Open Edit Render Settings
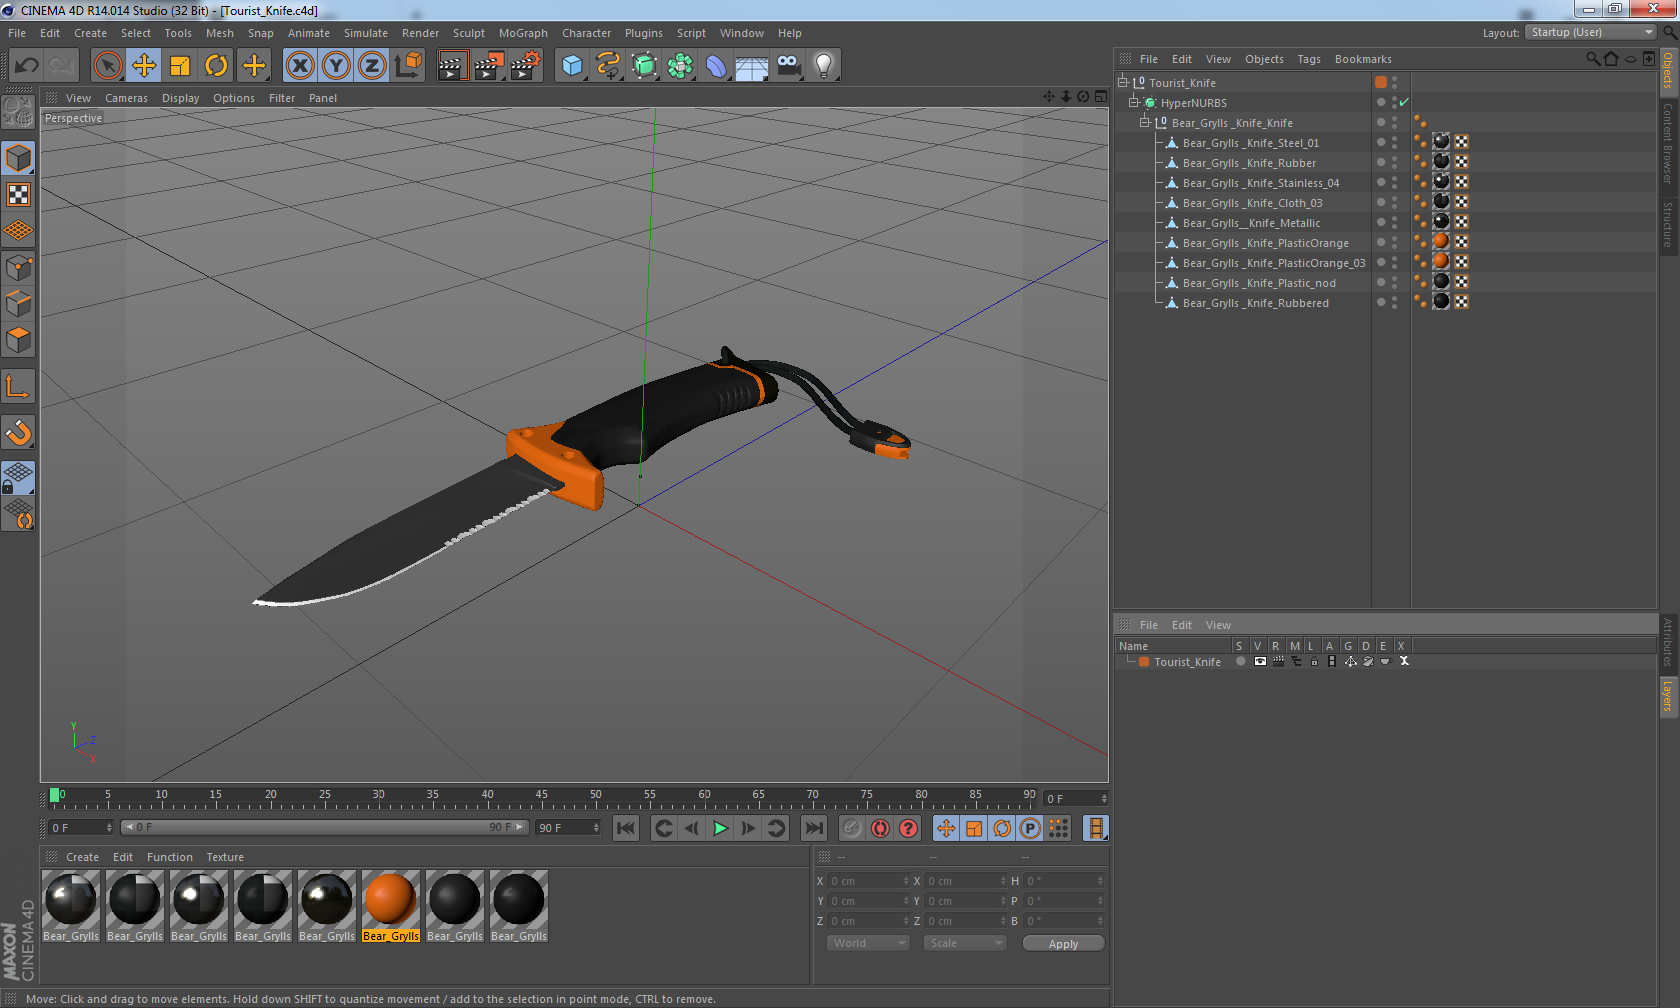 click(x=525, y=66)
